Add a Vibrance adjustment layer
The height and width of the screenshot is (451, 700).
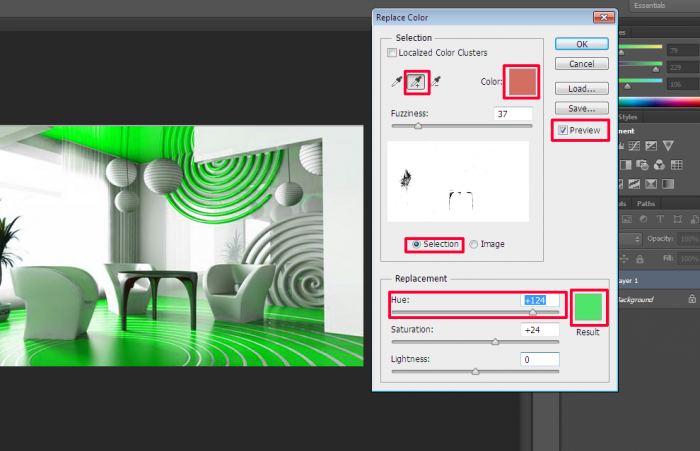(x=668, y=146)
